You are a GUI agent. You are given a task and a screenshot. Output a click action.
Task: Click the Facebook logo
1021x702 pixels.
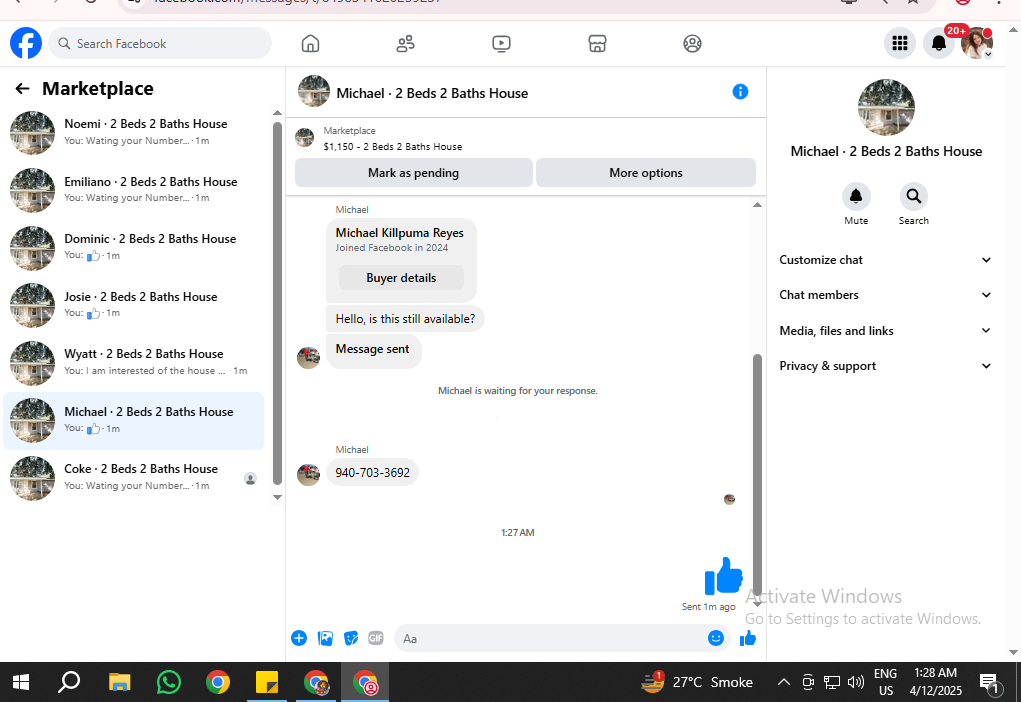pyautogui.click(x=26, y=43)
